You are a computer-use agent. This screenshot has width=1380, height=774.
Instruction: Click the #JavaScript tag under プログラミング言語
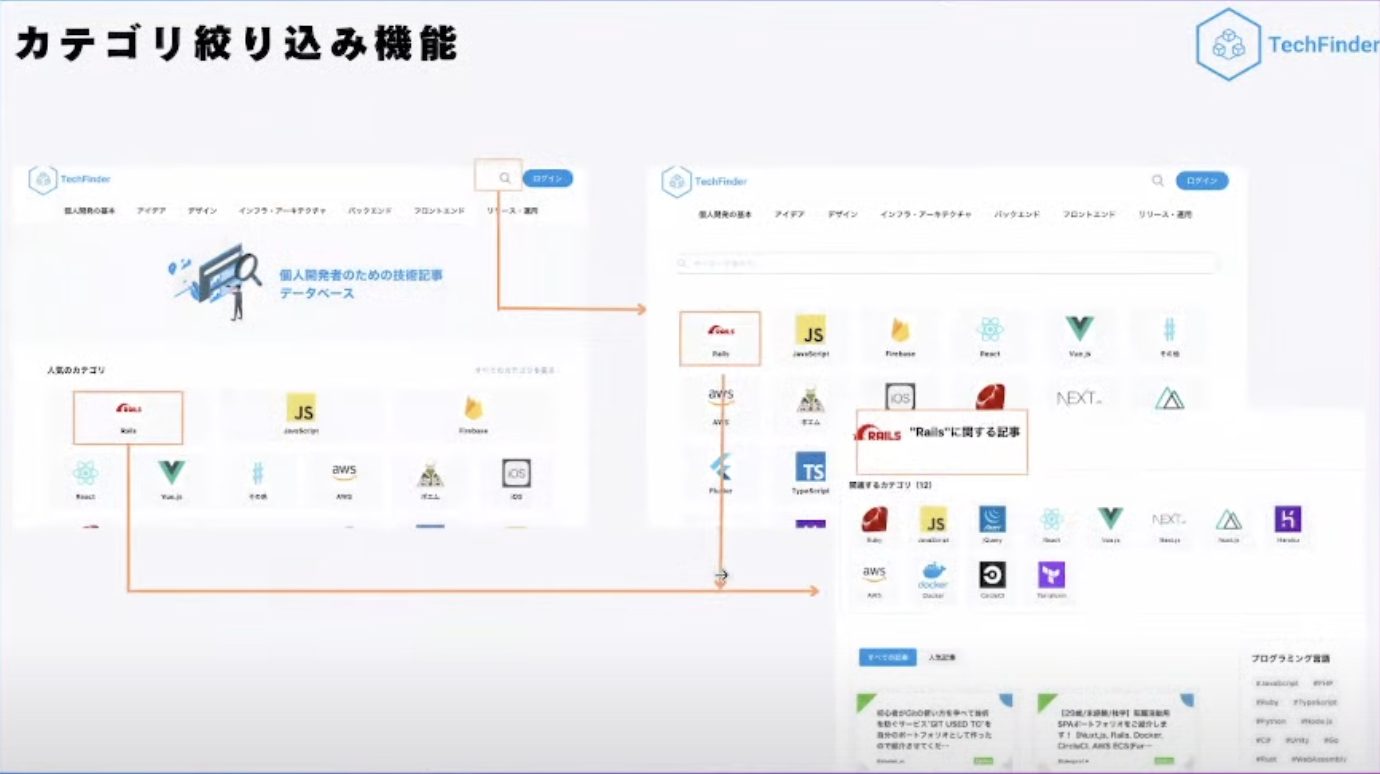(x=1279, y=683)
